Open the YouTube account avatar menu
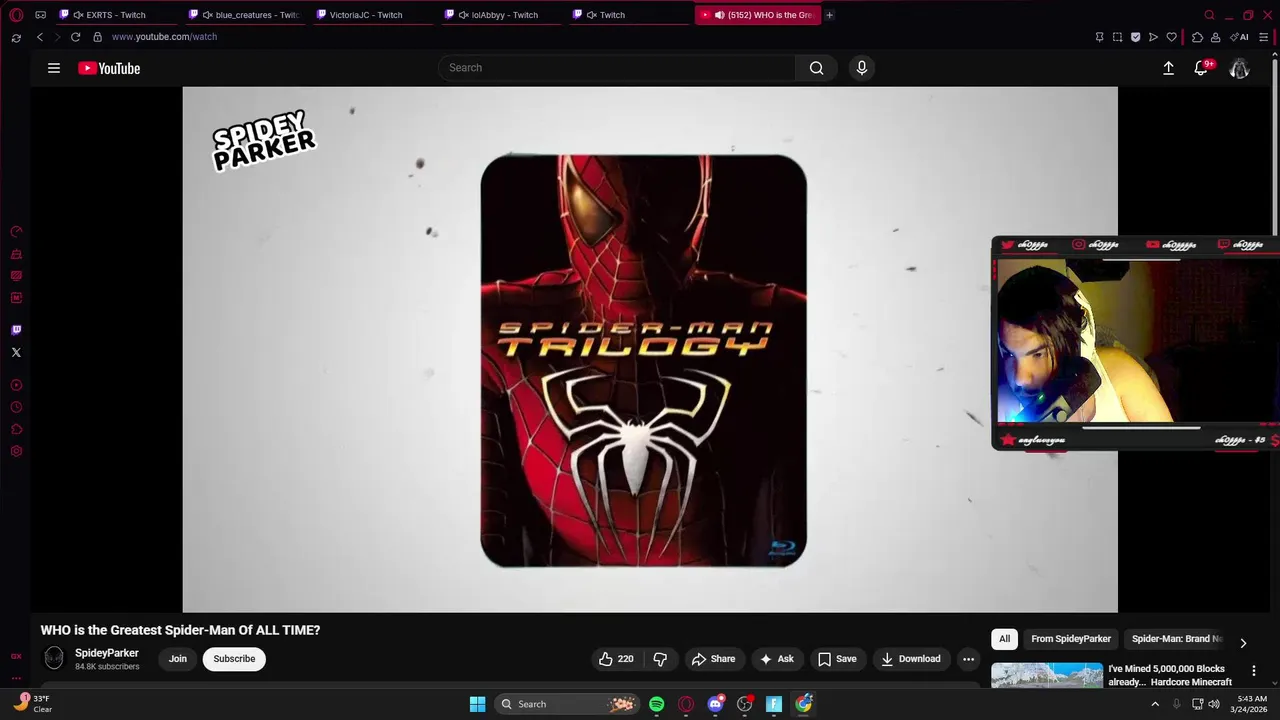Image resolution: width=1280 pixels, height=720 pixels. [x=1239, y=68]
